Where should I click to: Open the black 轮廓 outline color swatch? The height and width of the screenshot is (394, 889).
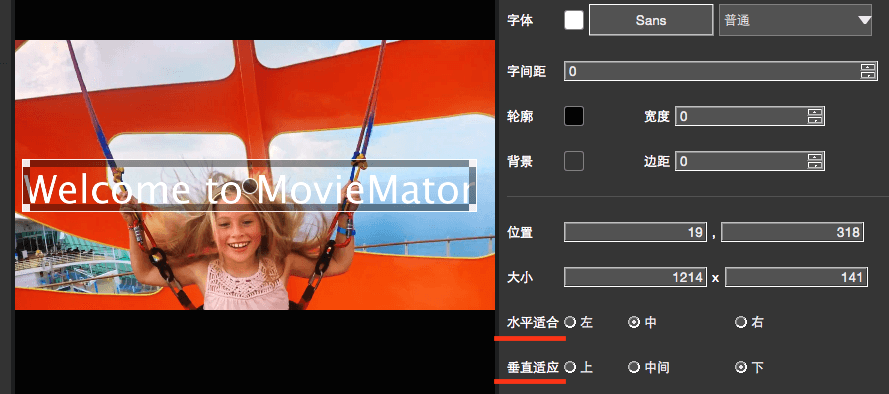point(574,116)
